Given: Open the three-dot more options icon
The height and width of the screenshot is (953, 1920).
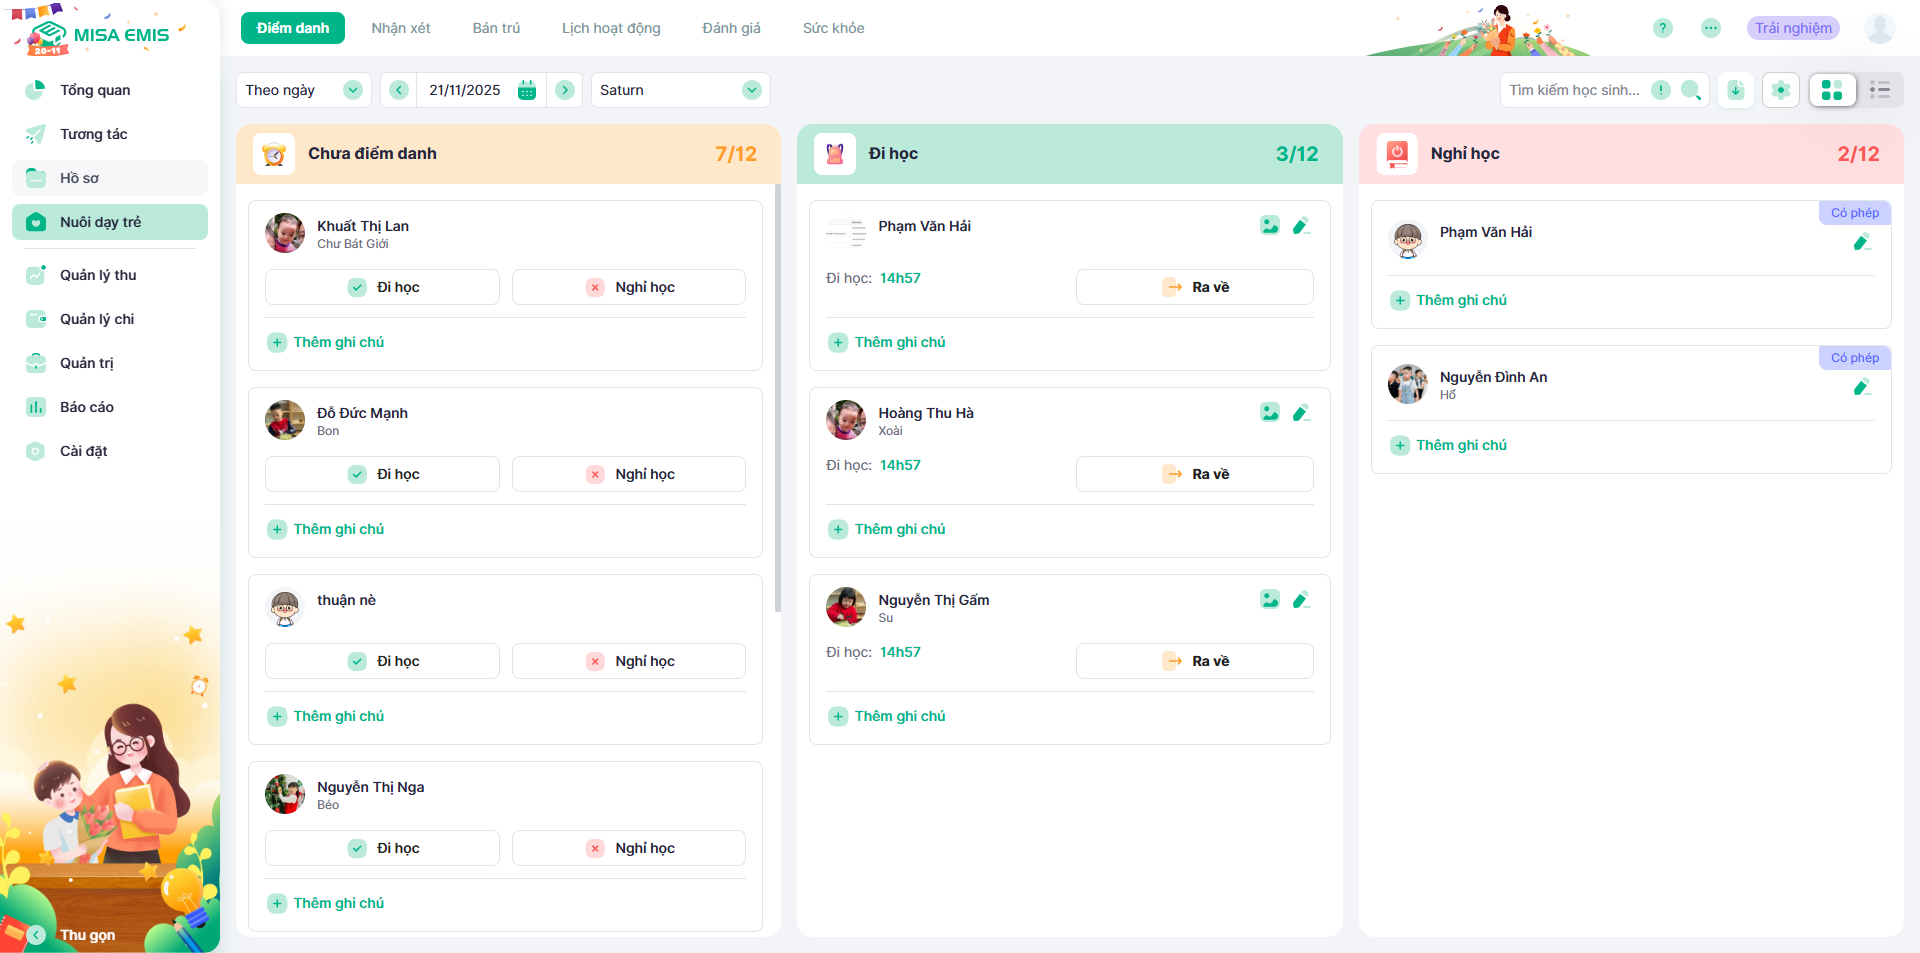Looking at the screenshot, I should [1710, 28].
